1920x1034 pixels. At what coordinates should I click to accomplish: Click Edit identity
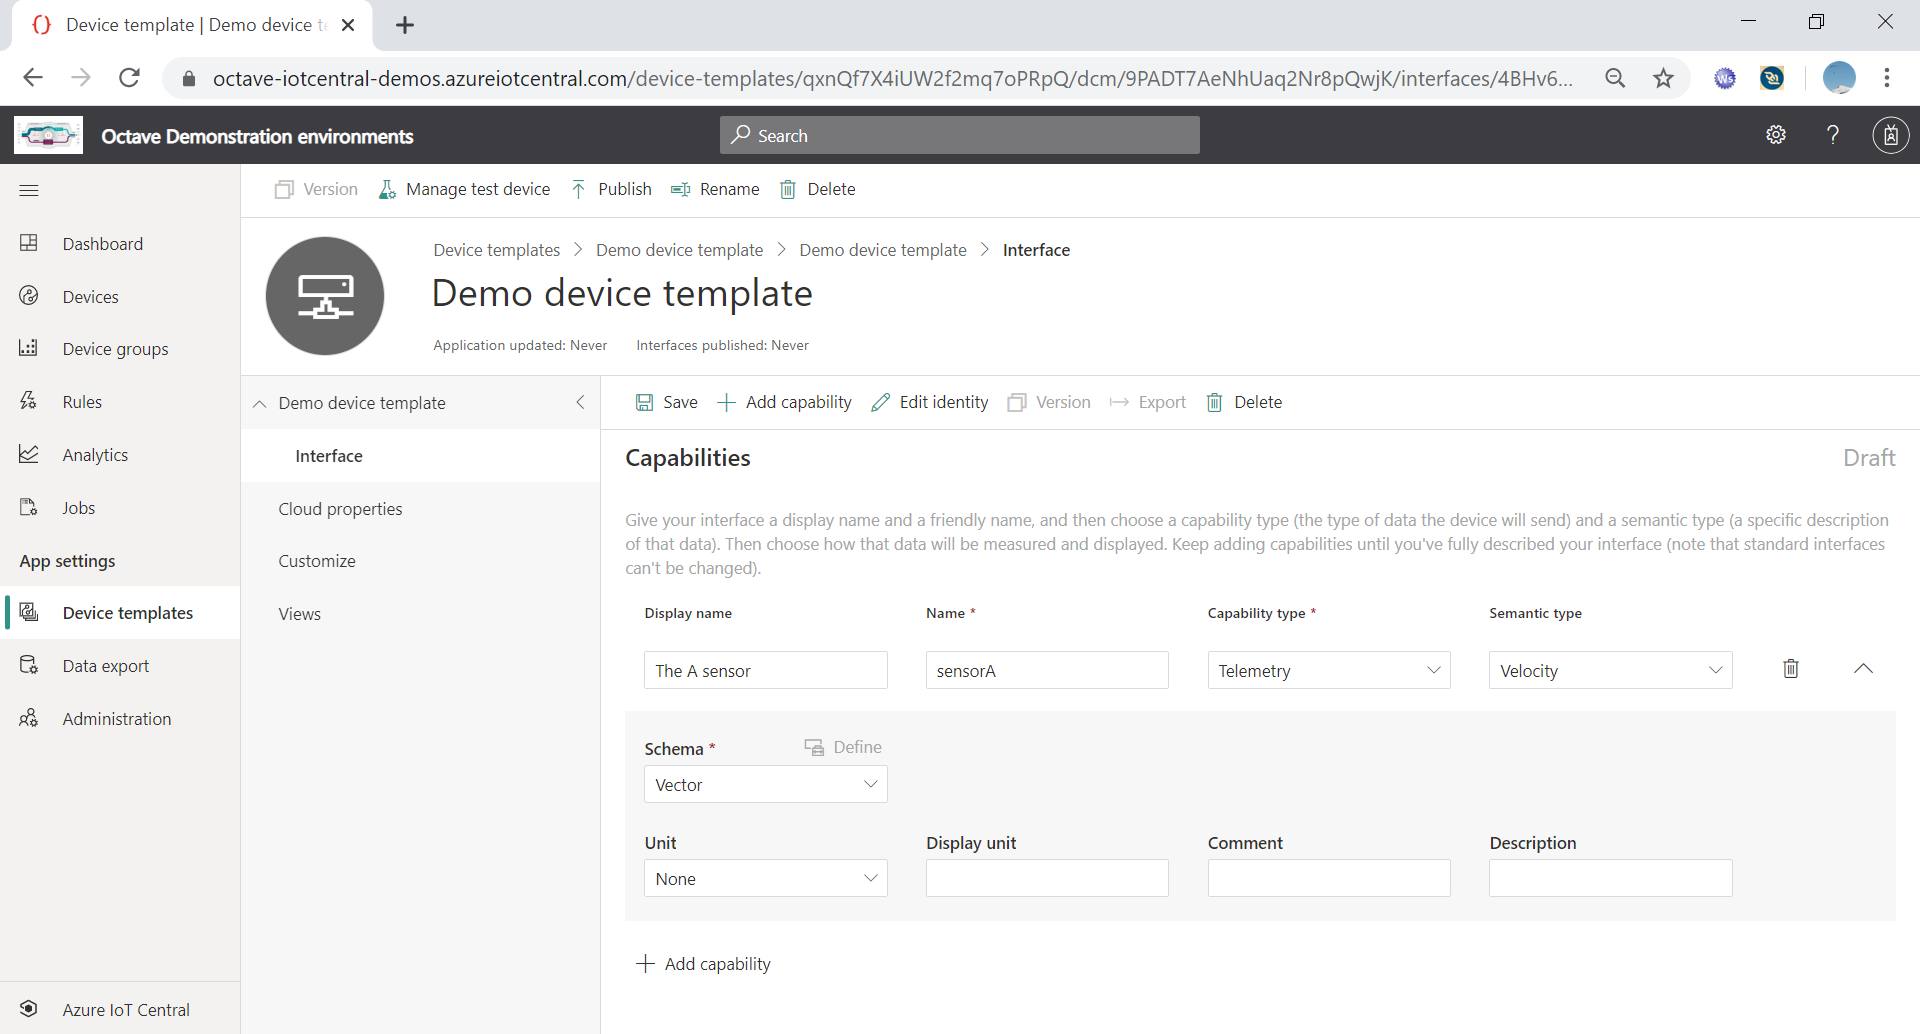(930, 402)
